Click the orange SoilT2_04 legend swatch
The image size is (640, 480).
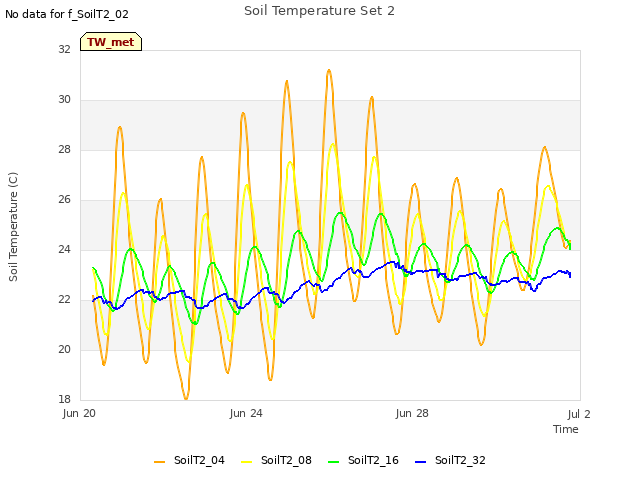(159, 462)
